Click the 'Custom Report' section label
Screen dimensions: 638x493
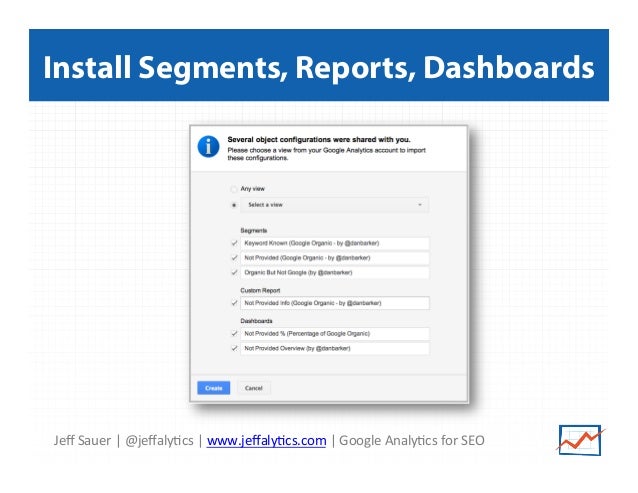[x=260, y=290]
